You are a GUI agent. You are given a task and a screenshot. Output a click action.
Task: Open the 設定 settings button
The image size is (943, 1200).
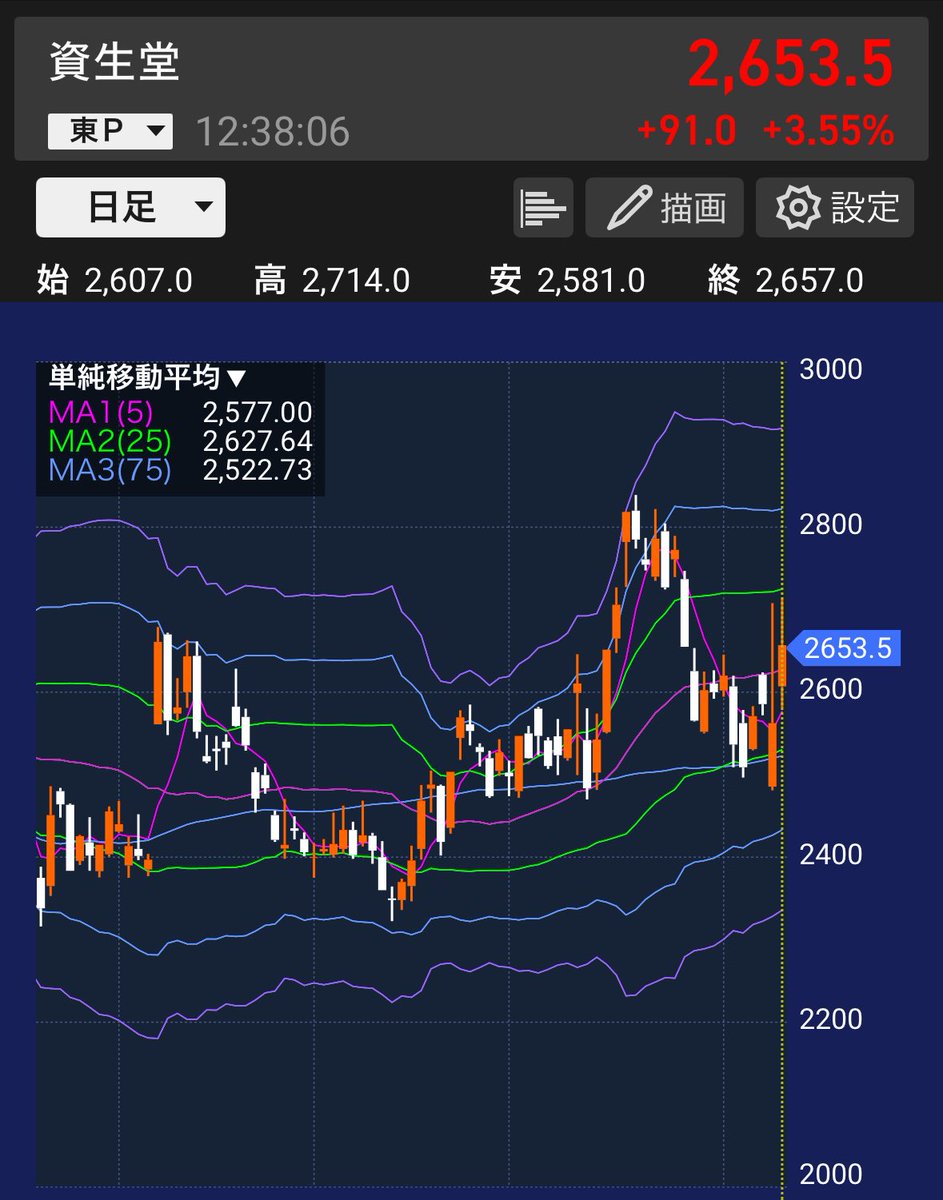[835, 208]
